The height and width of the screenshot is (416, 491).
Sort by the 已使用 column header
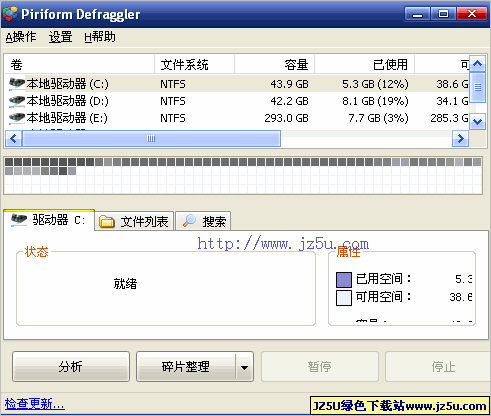coord(365,64)
